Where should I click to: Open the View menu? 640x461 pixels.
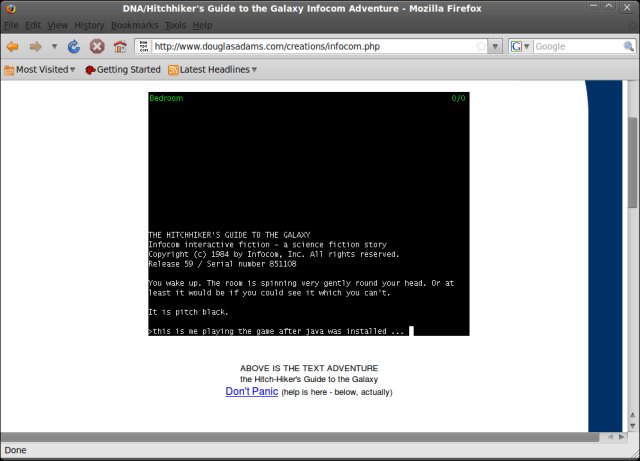(x=58, y=25)
